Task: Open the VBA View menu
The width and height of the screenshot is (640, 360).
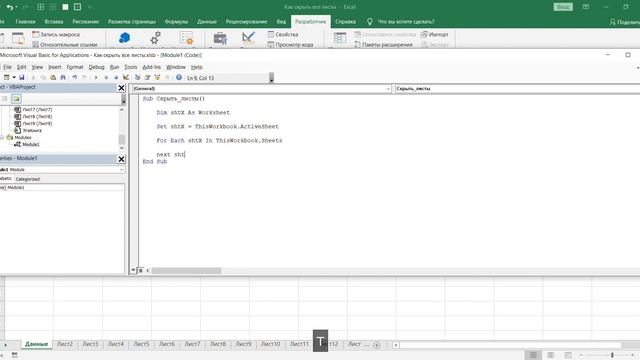Action: coord(37,67)
